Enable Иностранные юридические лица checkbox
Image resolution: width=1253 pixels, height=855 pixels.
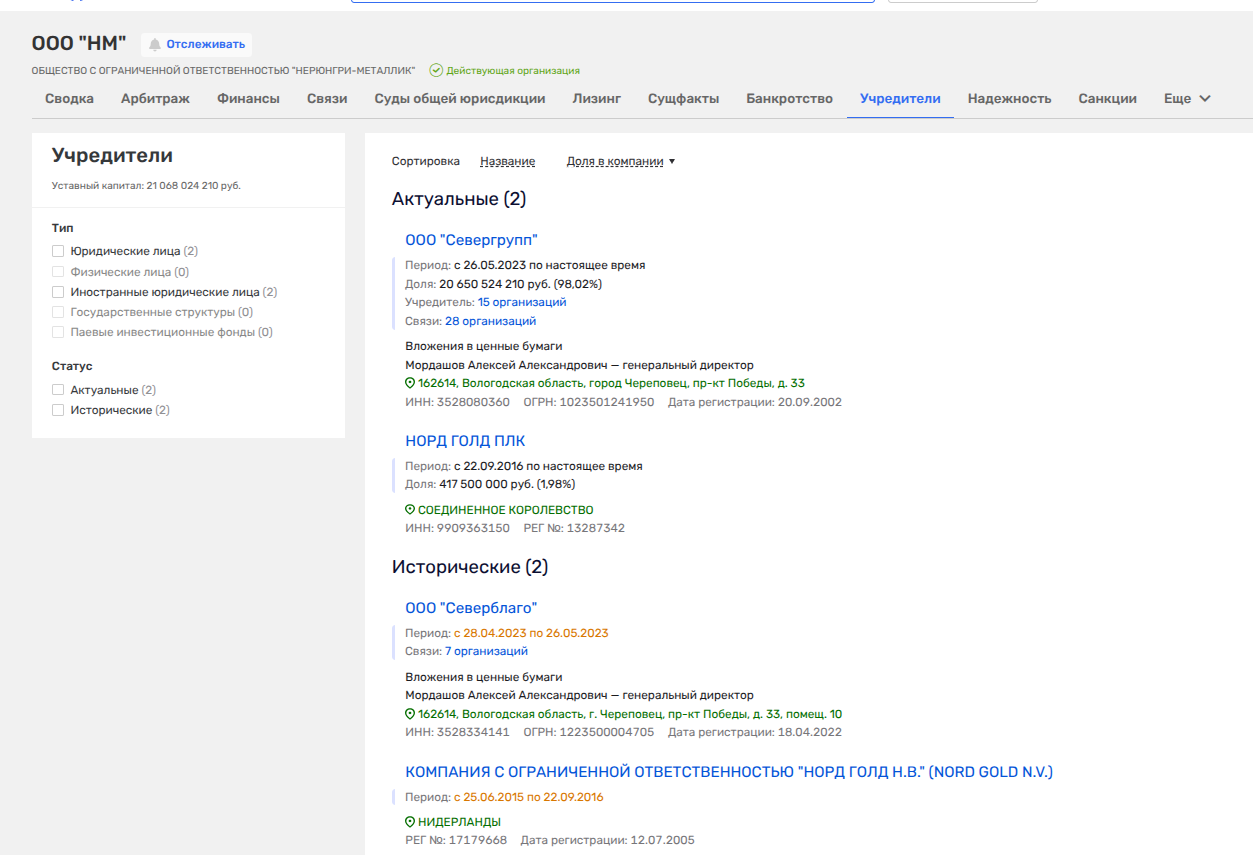pos(58,292)
